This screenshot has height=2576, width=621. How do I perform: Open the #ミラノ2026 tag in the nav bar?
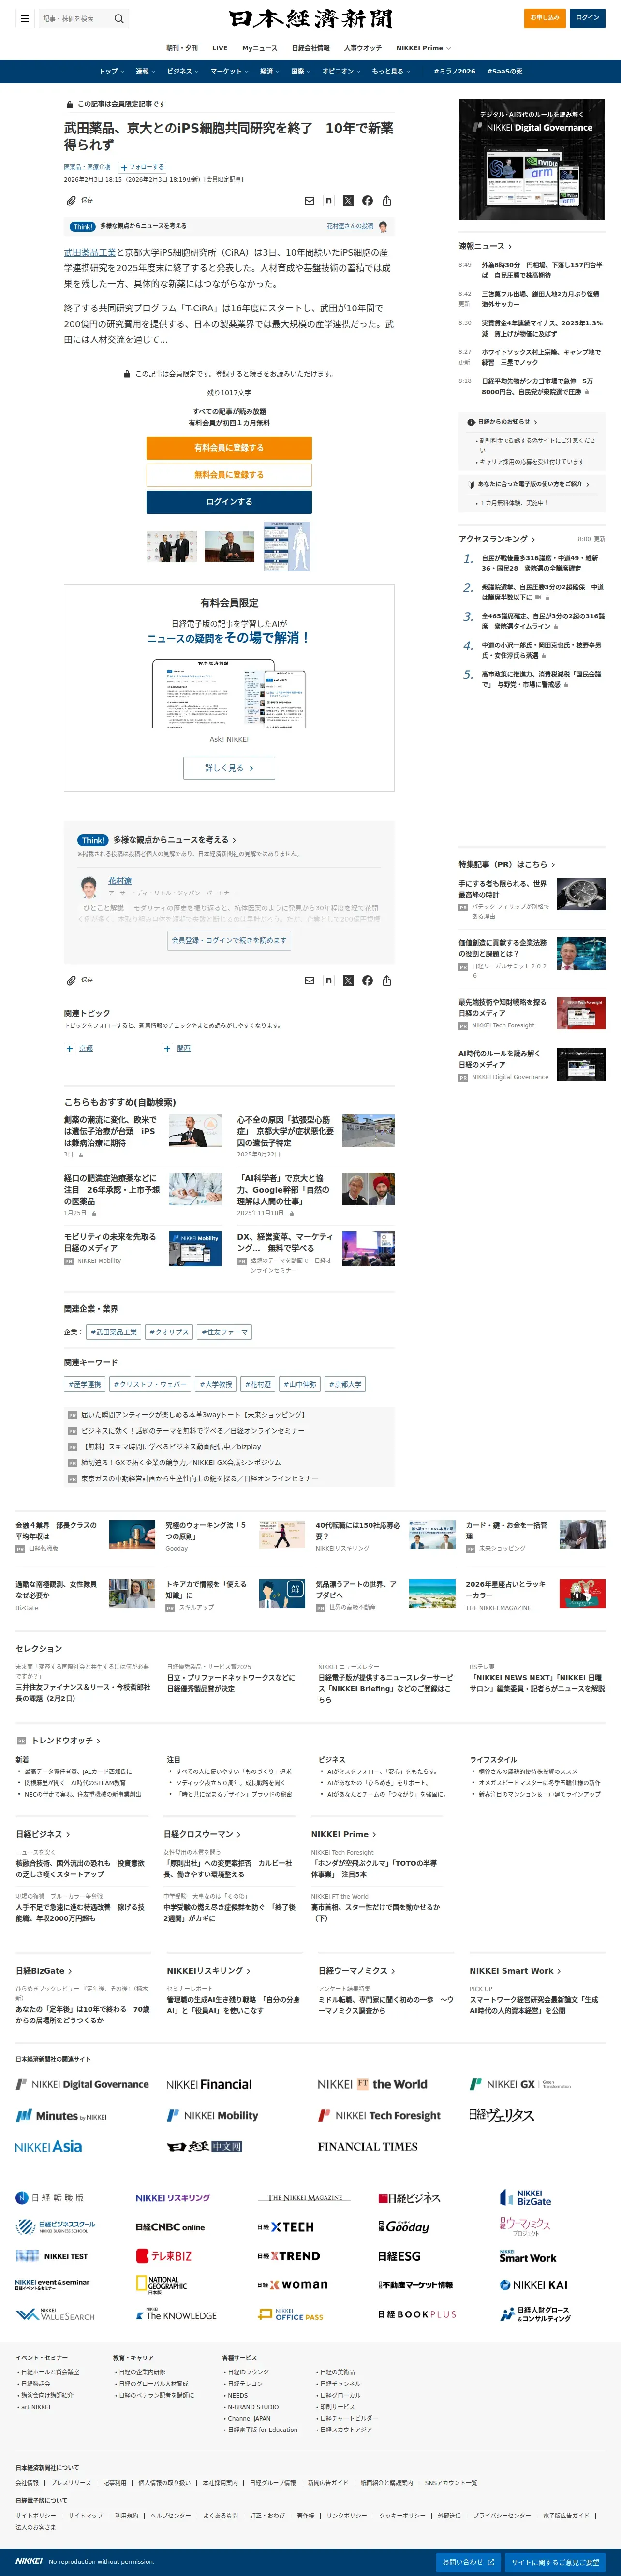(x=454, y=71)
